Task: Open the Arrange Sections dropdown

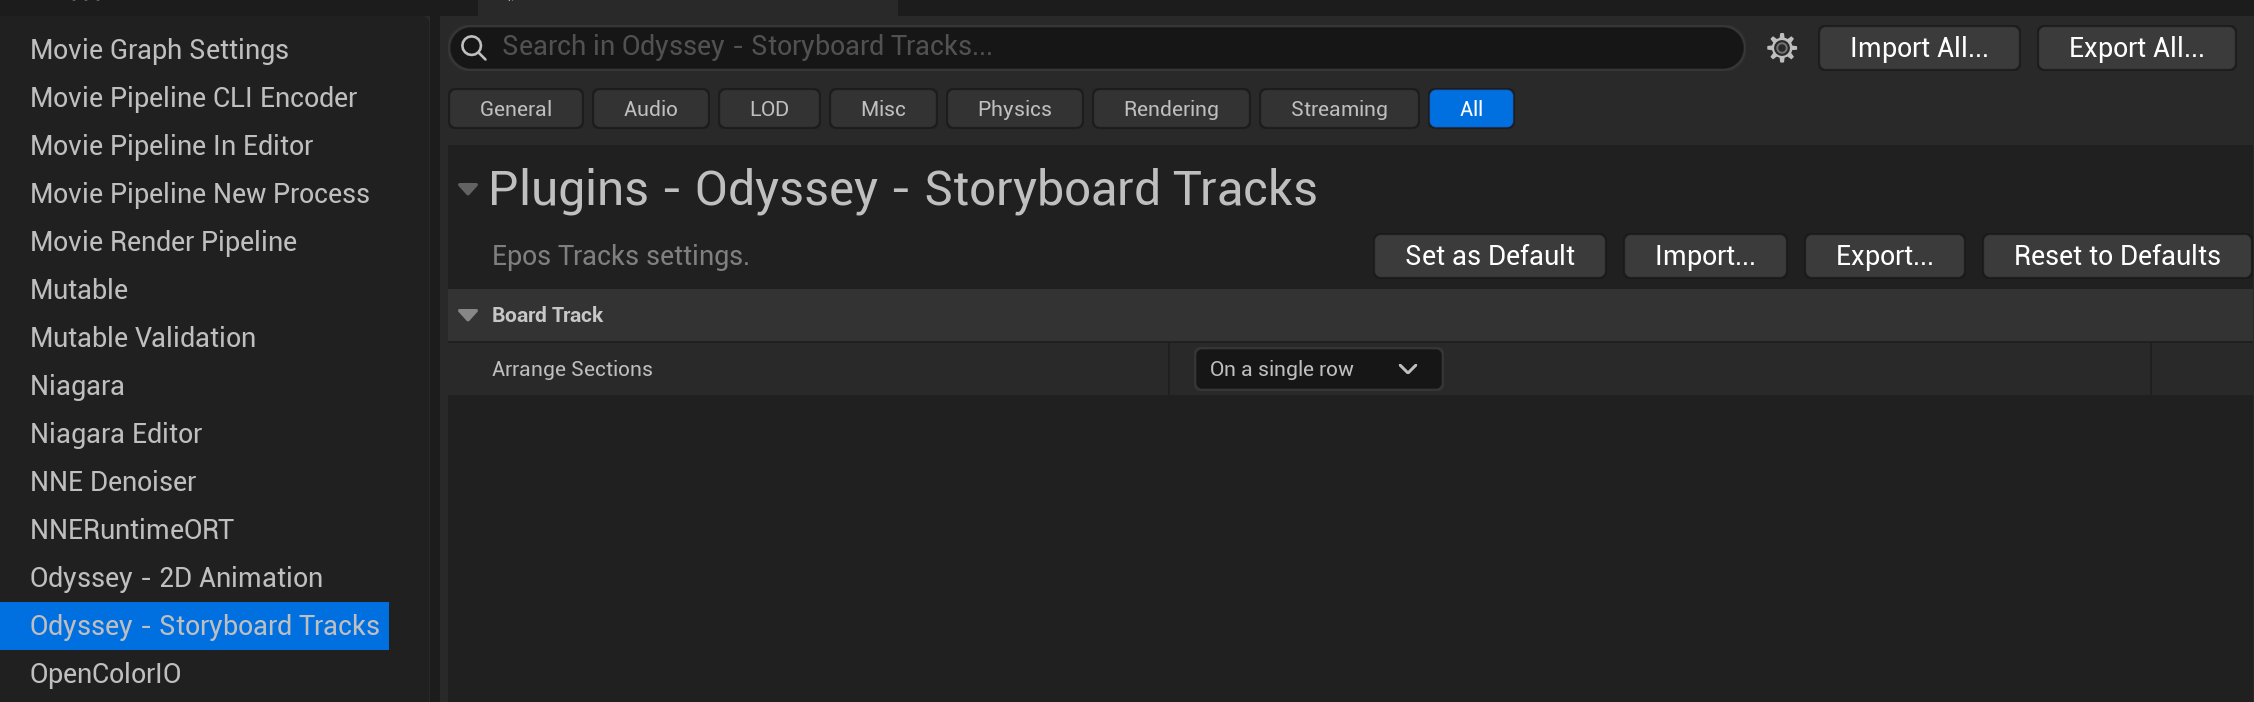Action: (x=1318, y=369)
